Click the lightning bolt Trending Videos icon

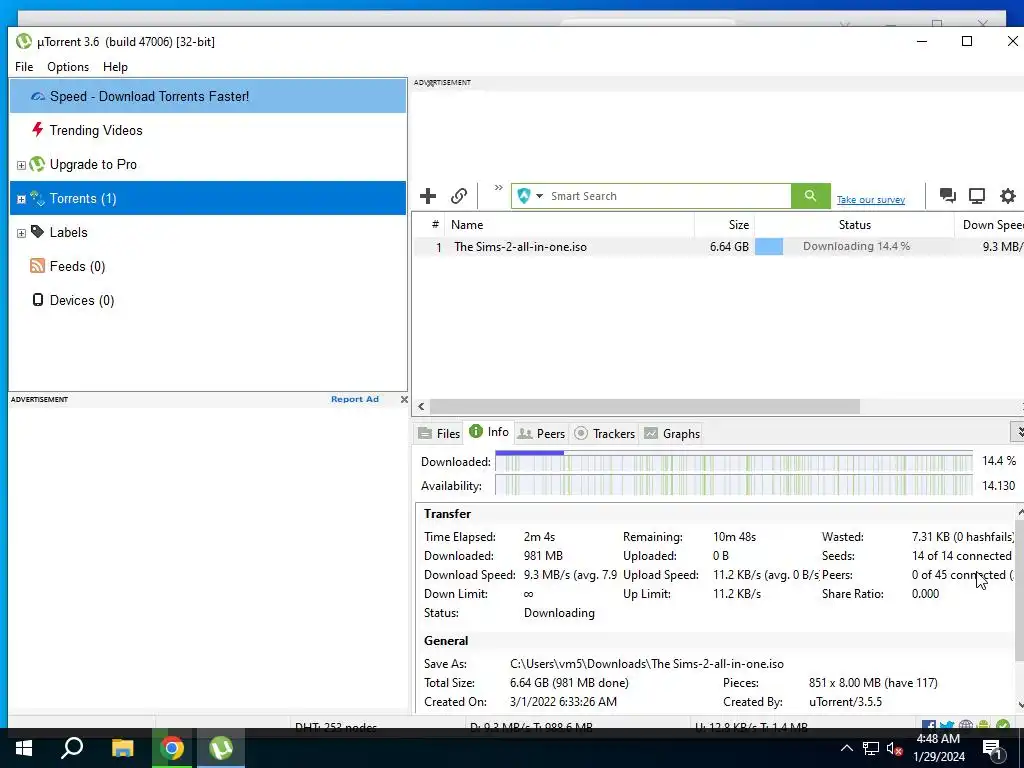point(37,129)
